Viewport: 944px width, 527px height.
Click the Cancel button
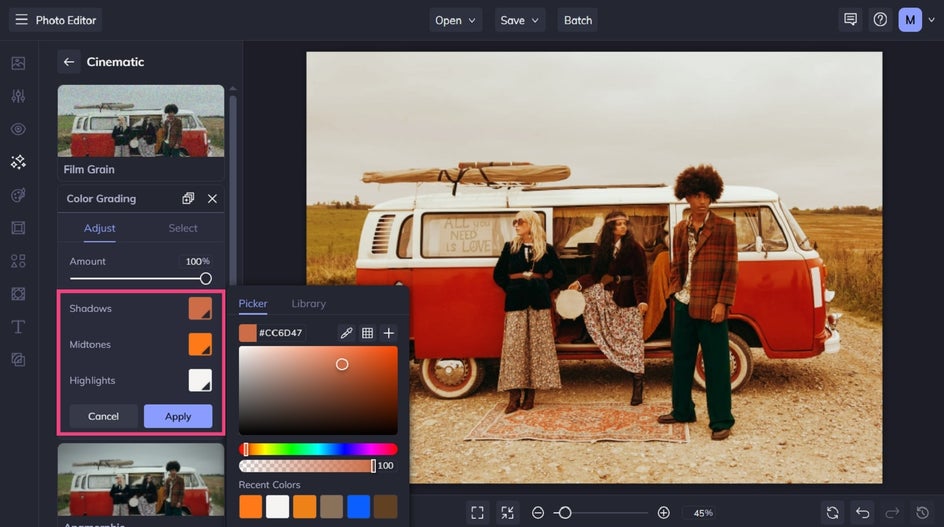pos(104,416)
